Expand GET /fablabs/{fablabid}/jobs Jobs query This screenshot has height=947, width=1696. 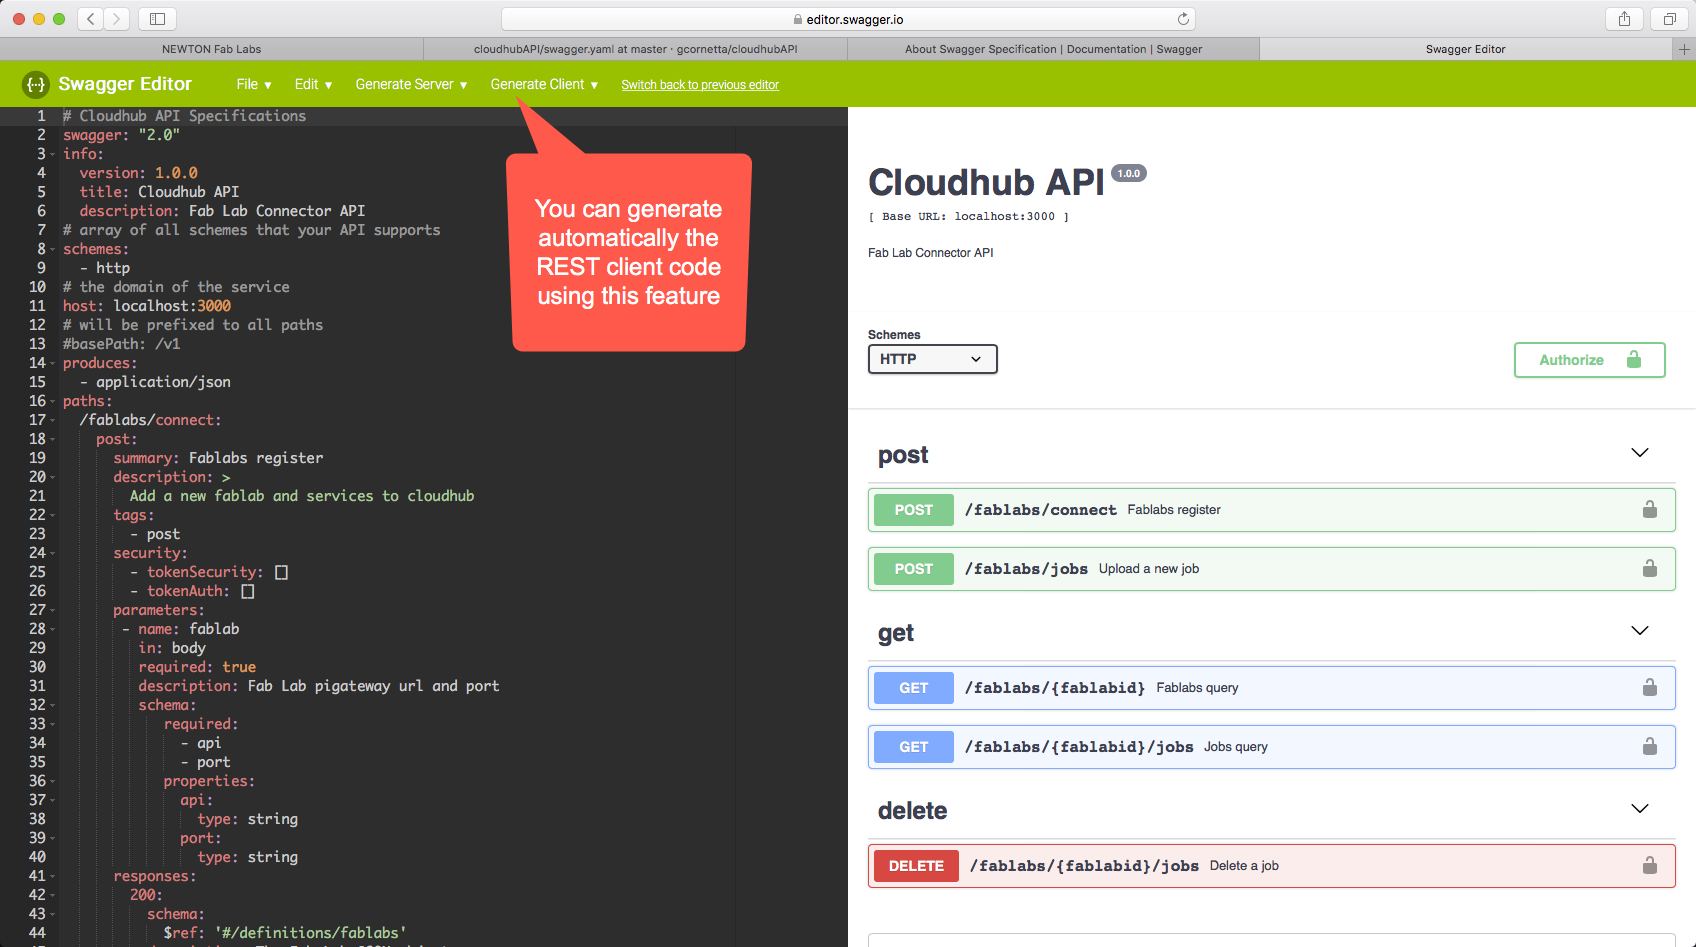(x=1271, y=747)
